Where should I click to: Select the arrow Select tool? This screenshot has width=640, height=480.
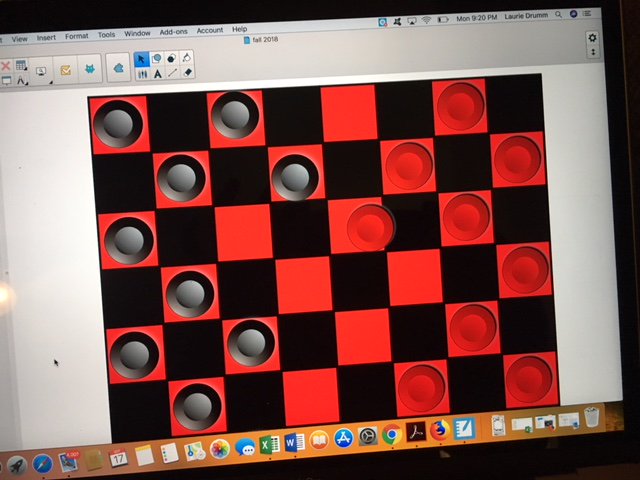coord(141,60)
